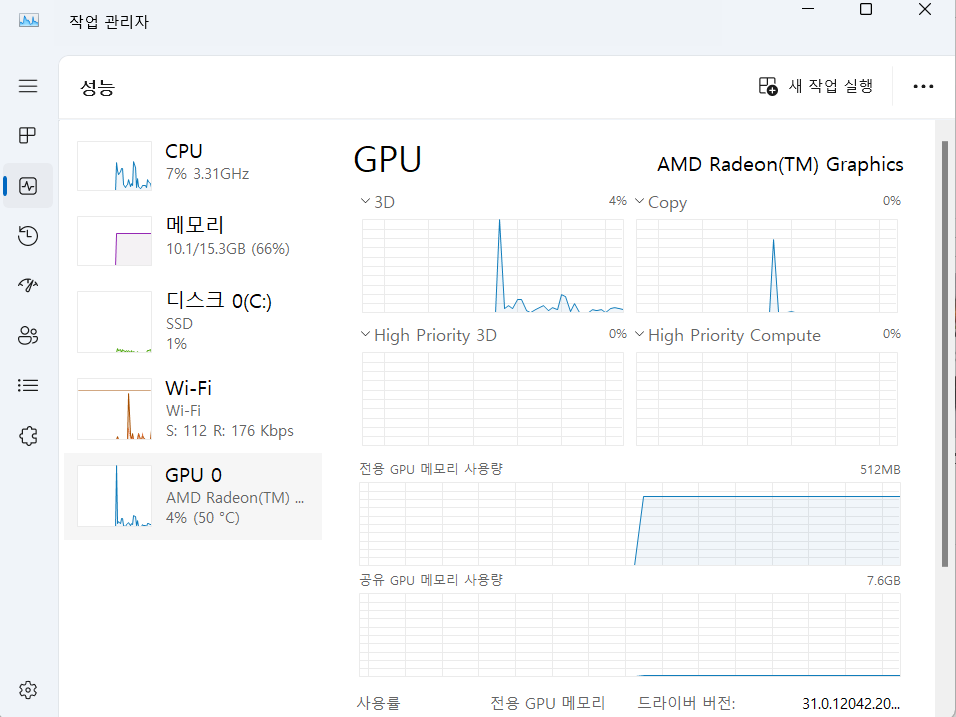Image resolution: width=956 pixels, height=717 pixels.
Task: Open the 3D engine dropdown chevron
Action: pyautogui.click(x=365, y=201)
